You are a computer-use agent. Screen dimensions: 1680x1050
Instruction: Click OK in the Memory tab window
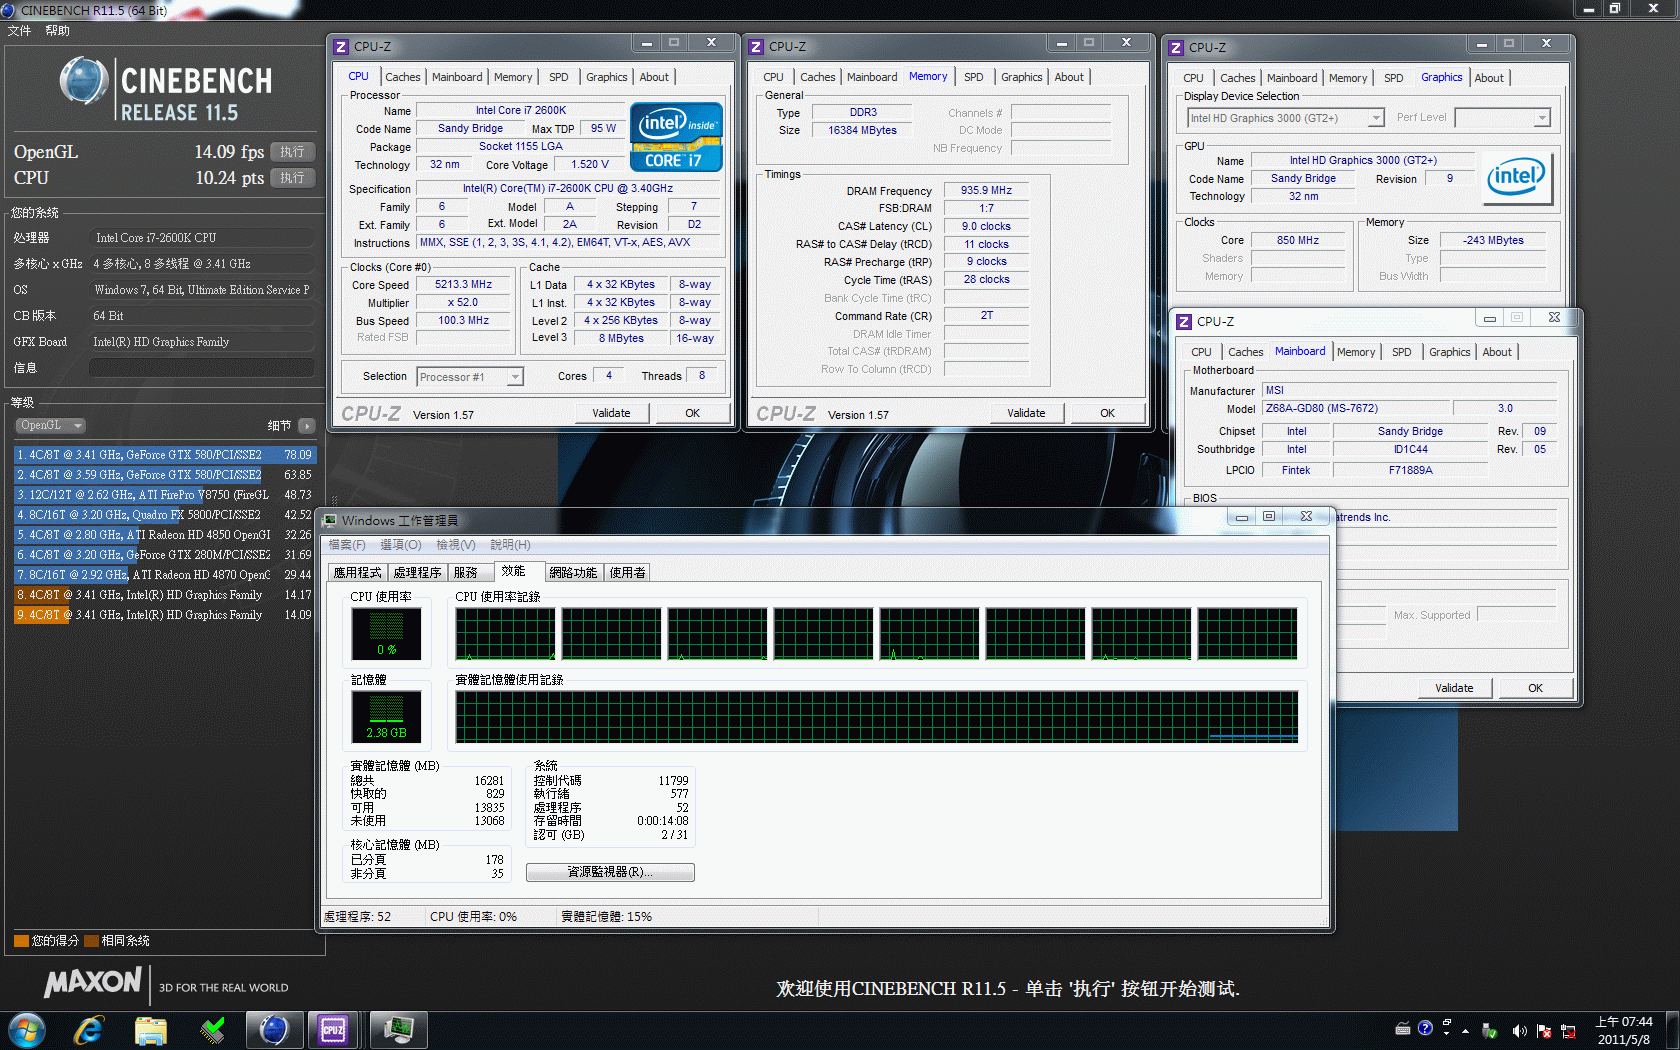click(x=1107, y=413)
